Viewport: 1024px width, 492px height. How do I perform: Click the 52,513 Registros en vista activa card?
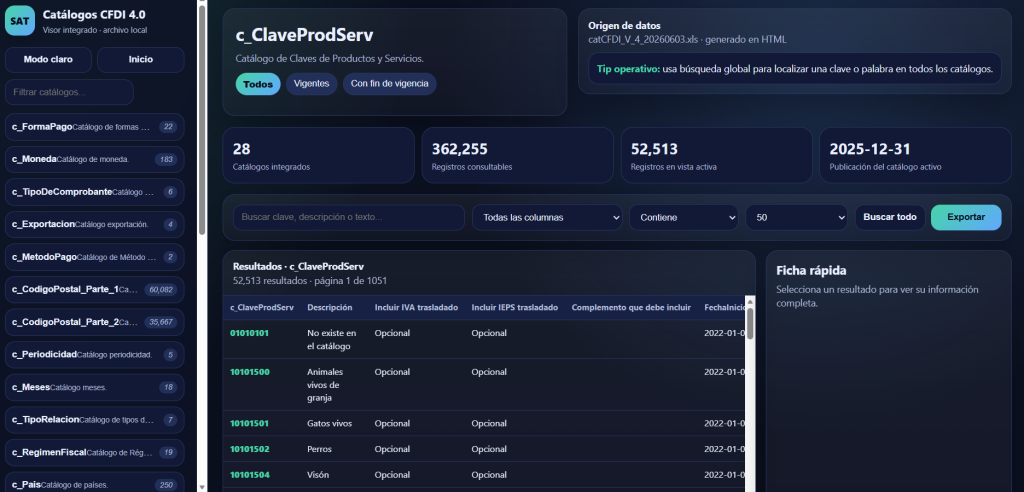[716, 156]
